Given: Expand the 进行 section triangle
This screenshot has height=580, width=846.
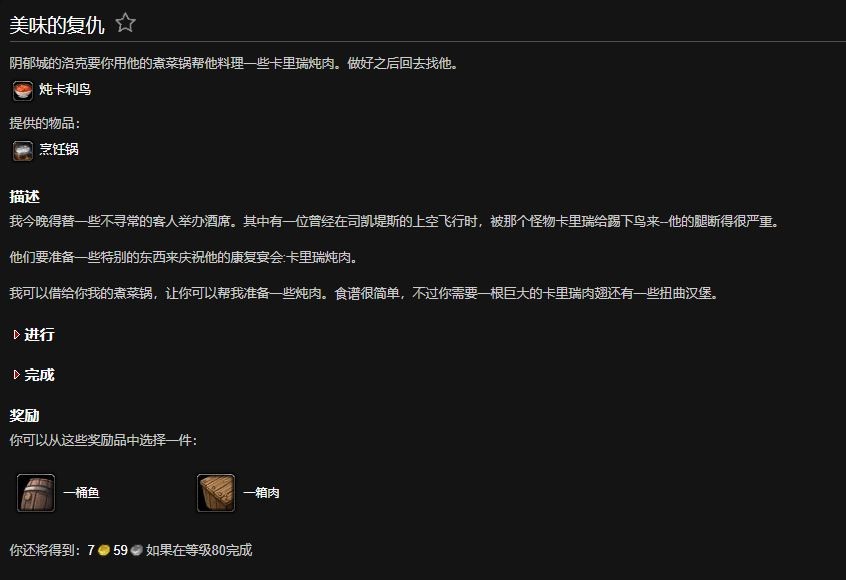Looking at the screenshot, I should pyautogui.click(x=16, y=335).
